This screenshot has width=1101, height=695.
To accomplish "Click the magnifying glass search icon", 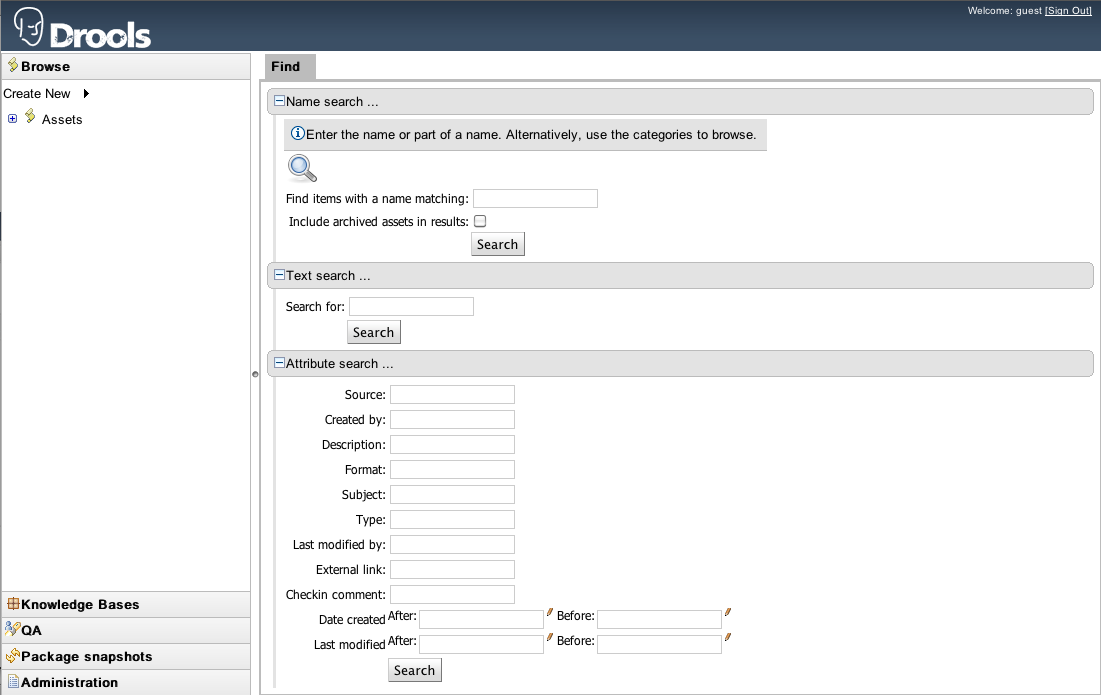I will click(x=301, y=168).
